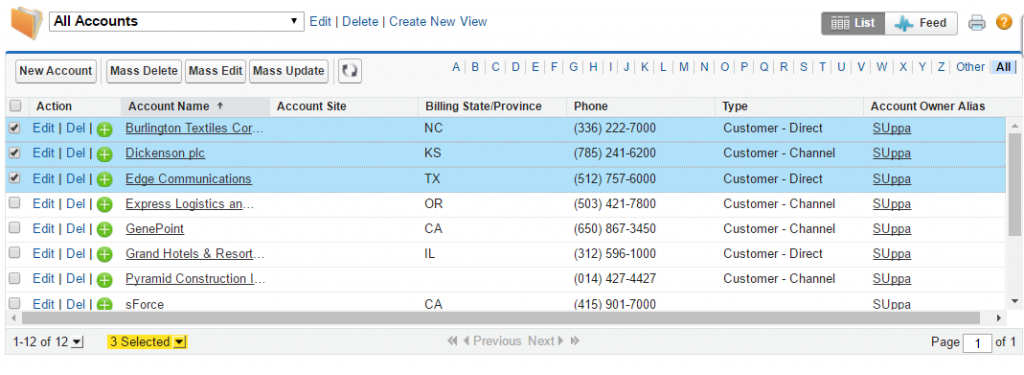Click Create New View link
This screenshot has height=375, width=1024.
click(x=438, y=22)
